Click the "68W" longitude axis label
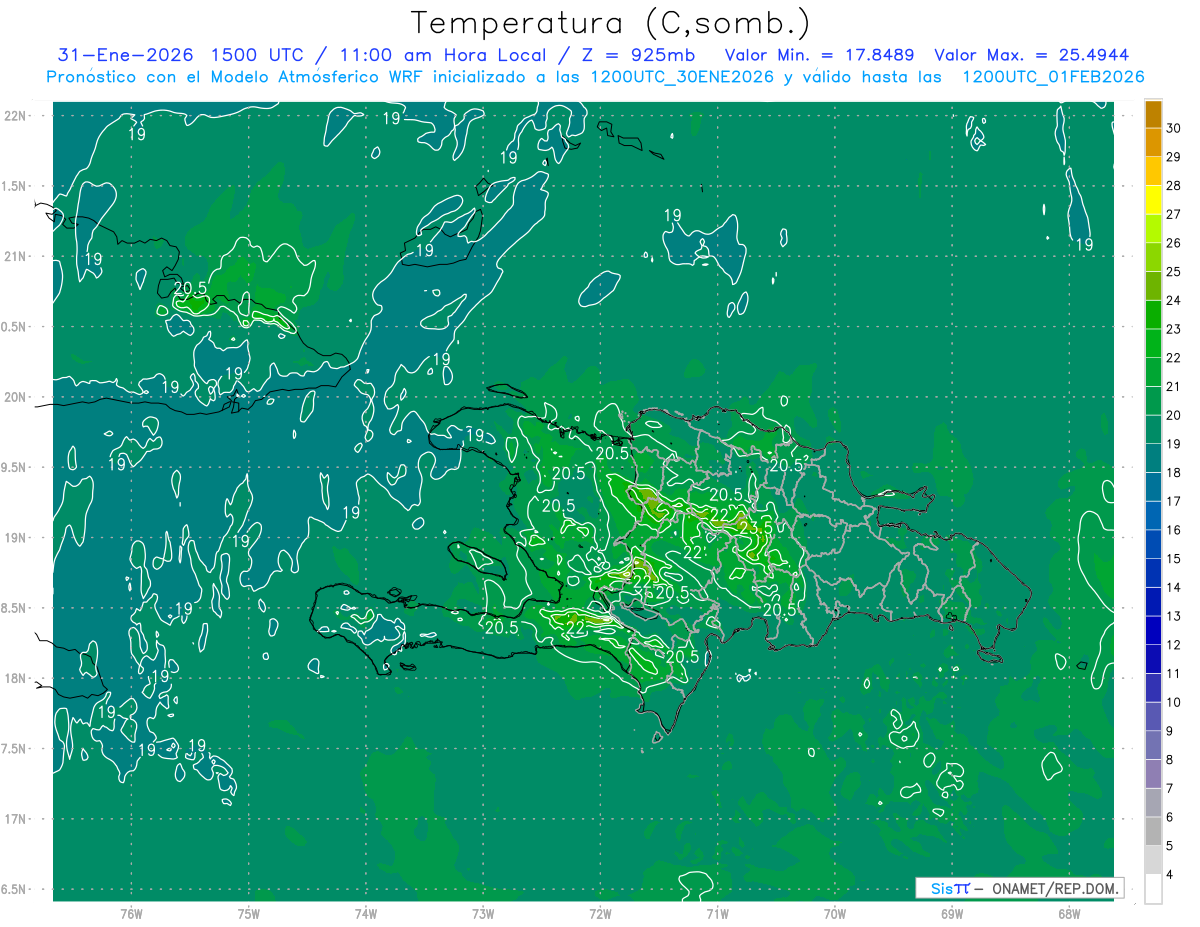Image resolution: width=1200 pixels, height=927 pixels. (x=1069, y=914)
